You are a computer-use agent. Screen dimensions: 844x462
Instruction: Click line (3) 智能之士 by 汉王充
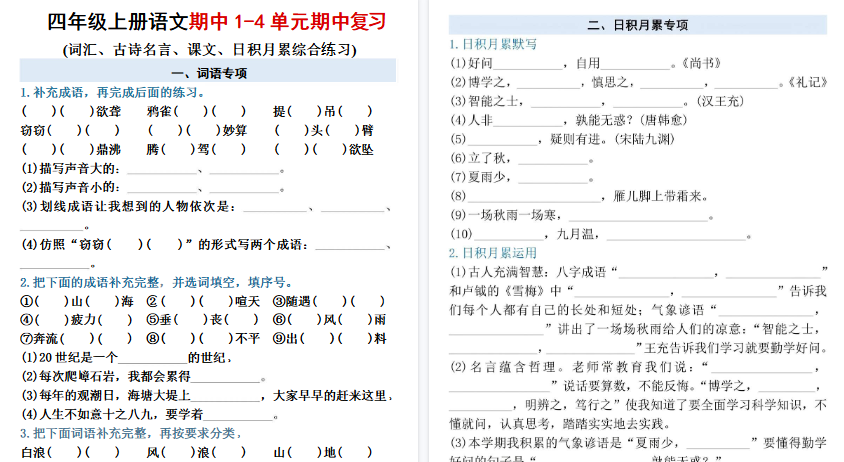[x=597, y=101]
